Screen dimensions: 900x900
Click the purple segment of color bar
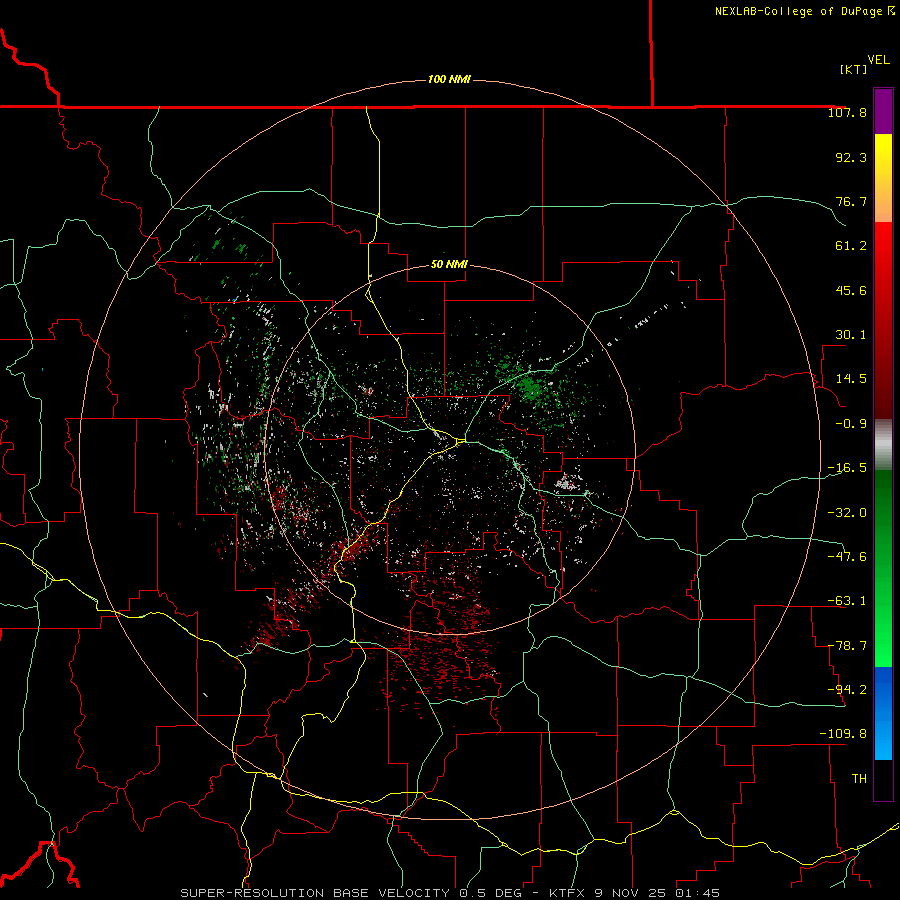click(883, 112)
